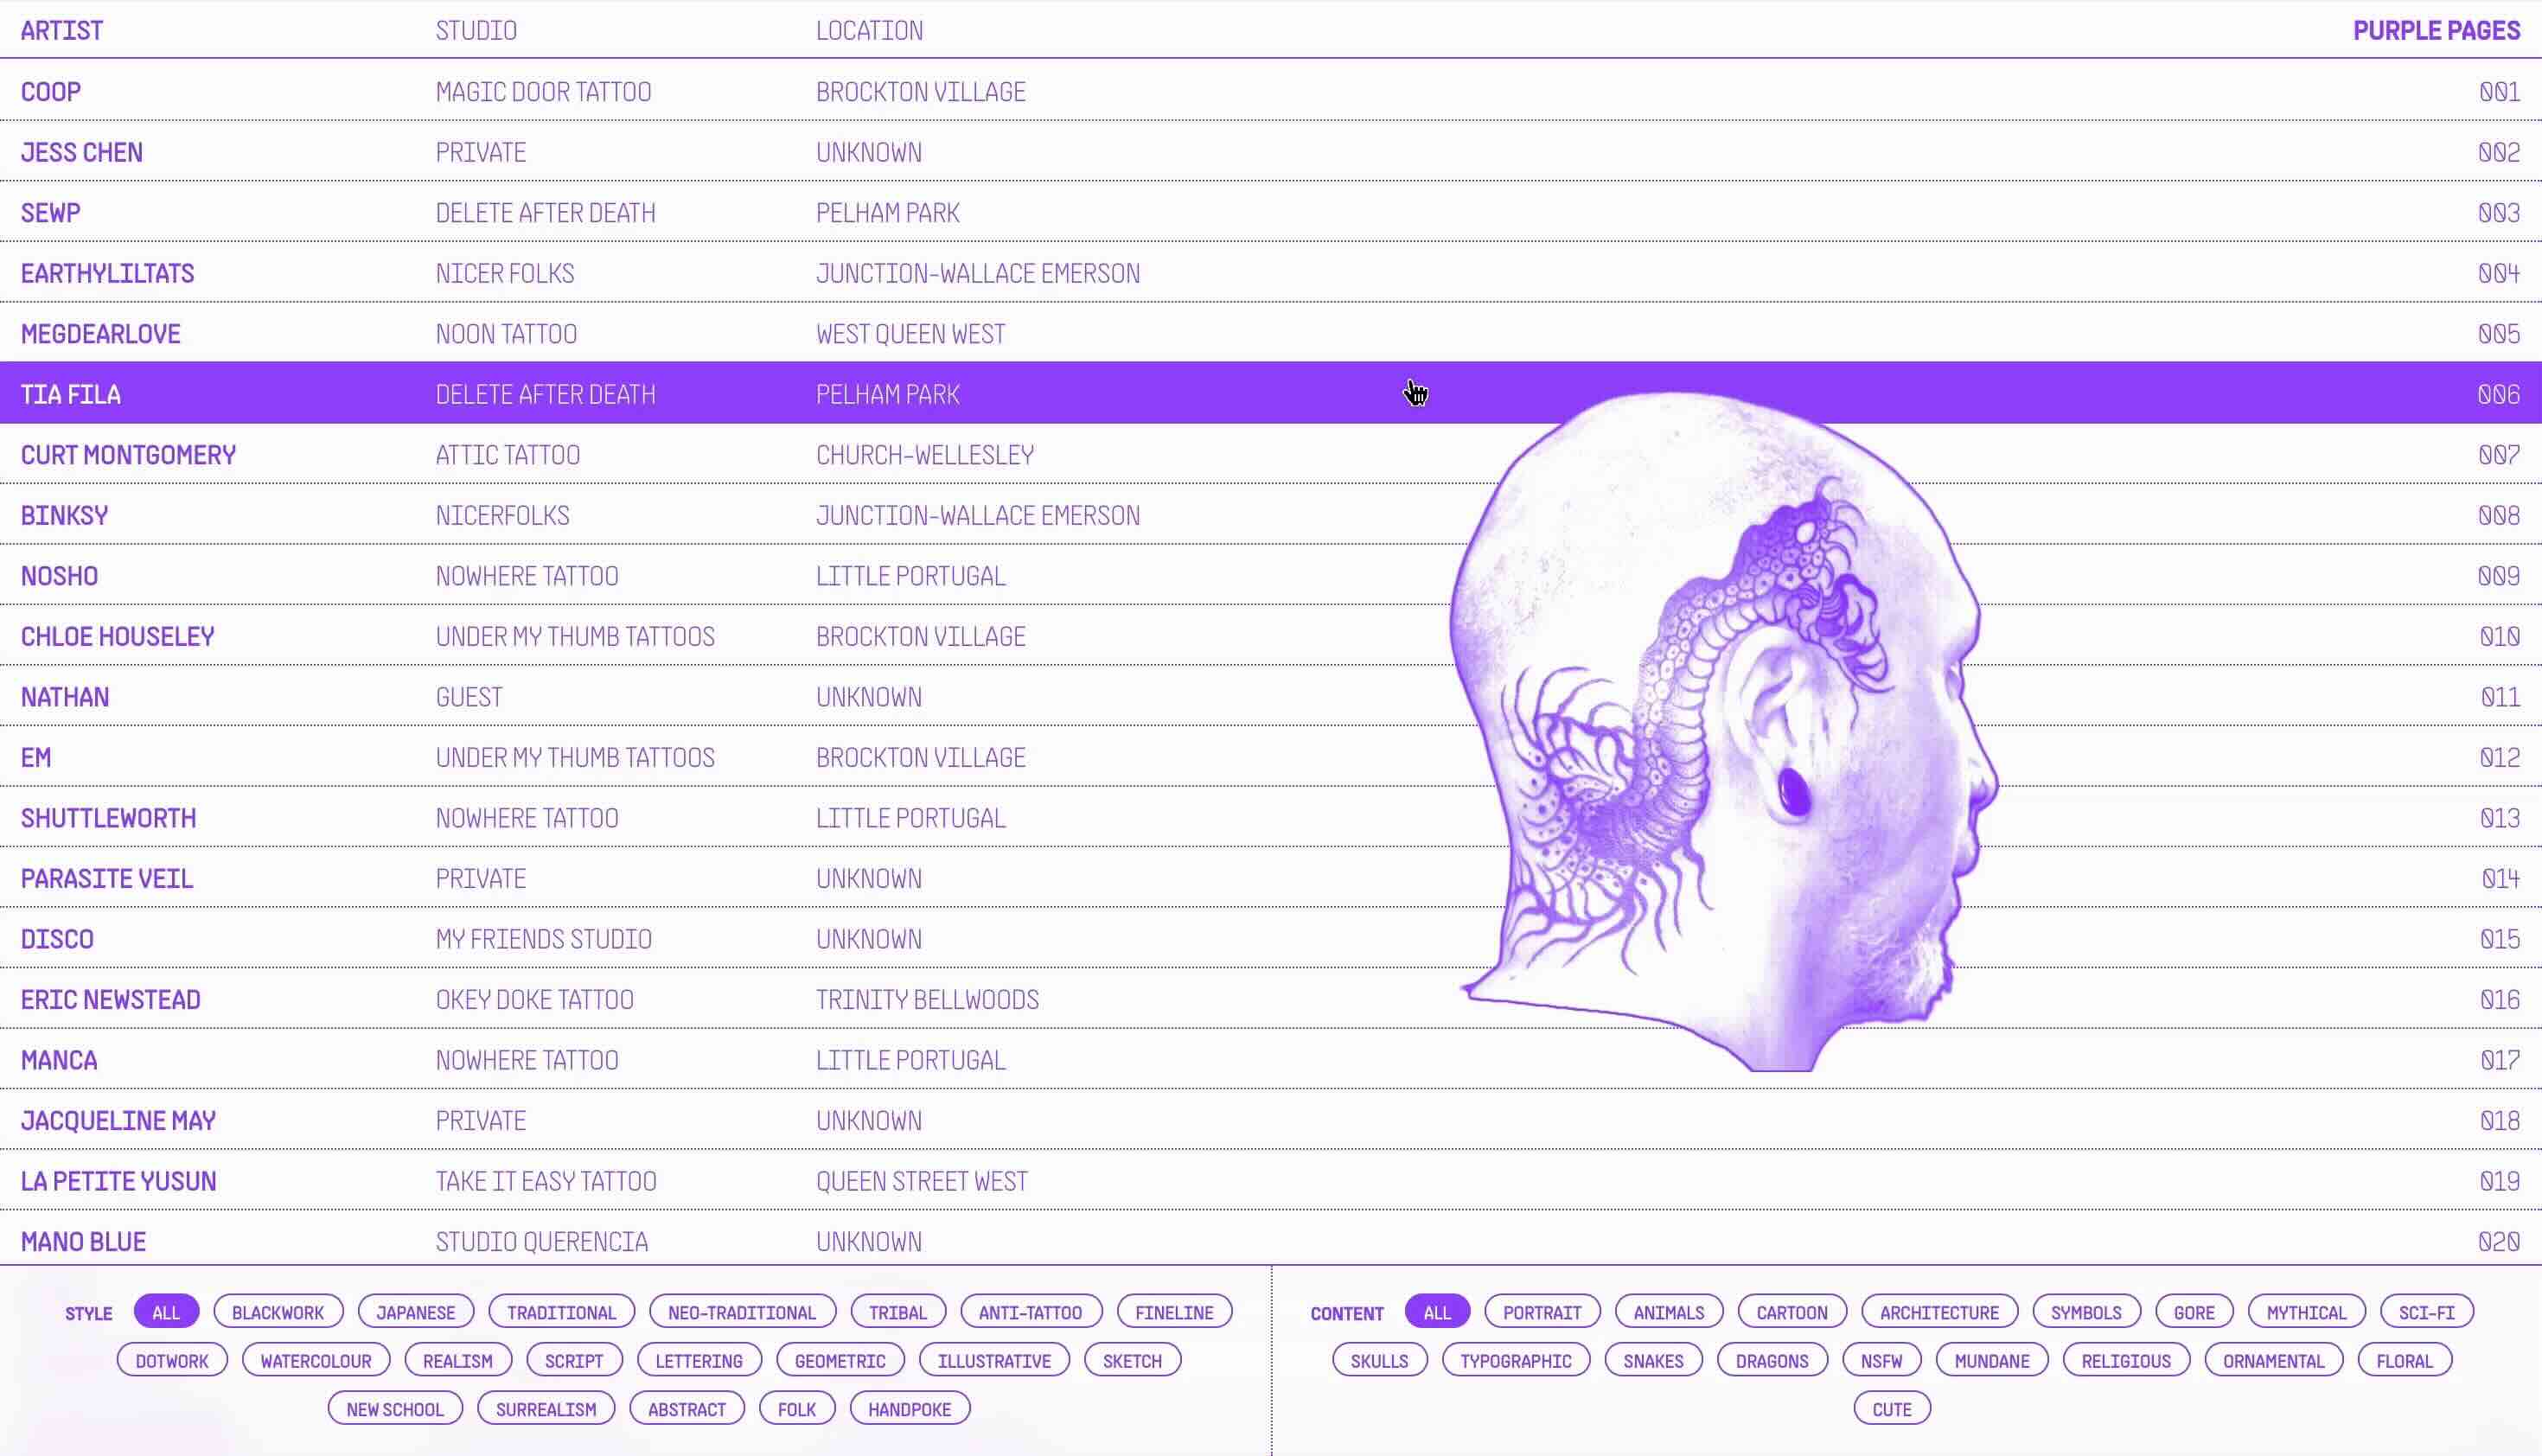Screen dimensions: 2542x1456
Task: Filter style by Watercolour
Action: (316, 1360)
